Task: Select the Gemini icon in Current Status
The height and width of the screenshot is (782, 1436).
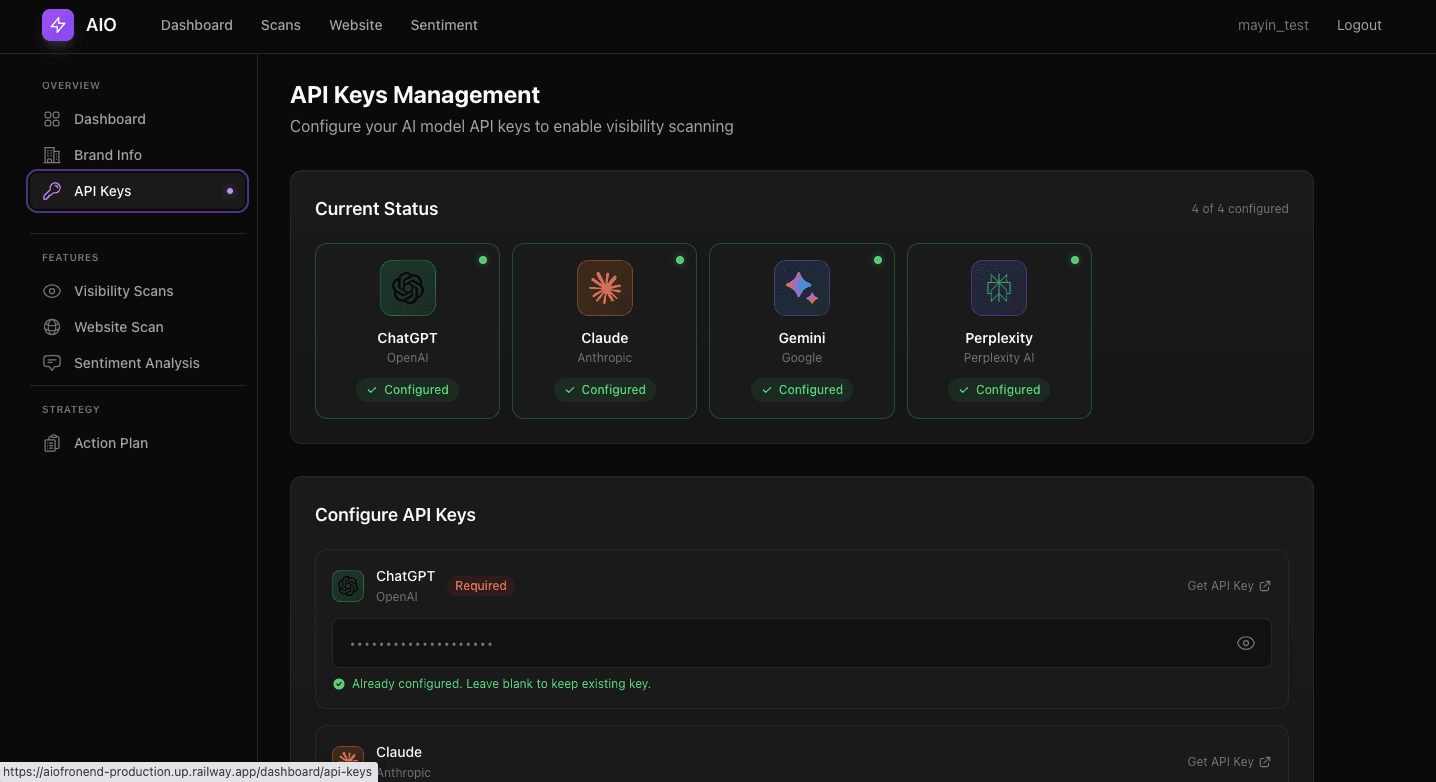Action: click(x=801, y=288)
